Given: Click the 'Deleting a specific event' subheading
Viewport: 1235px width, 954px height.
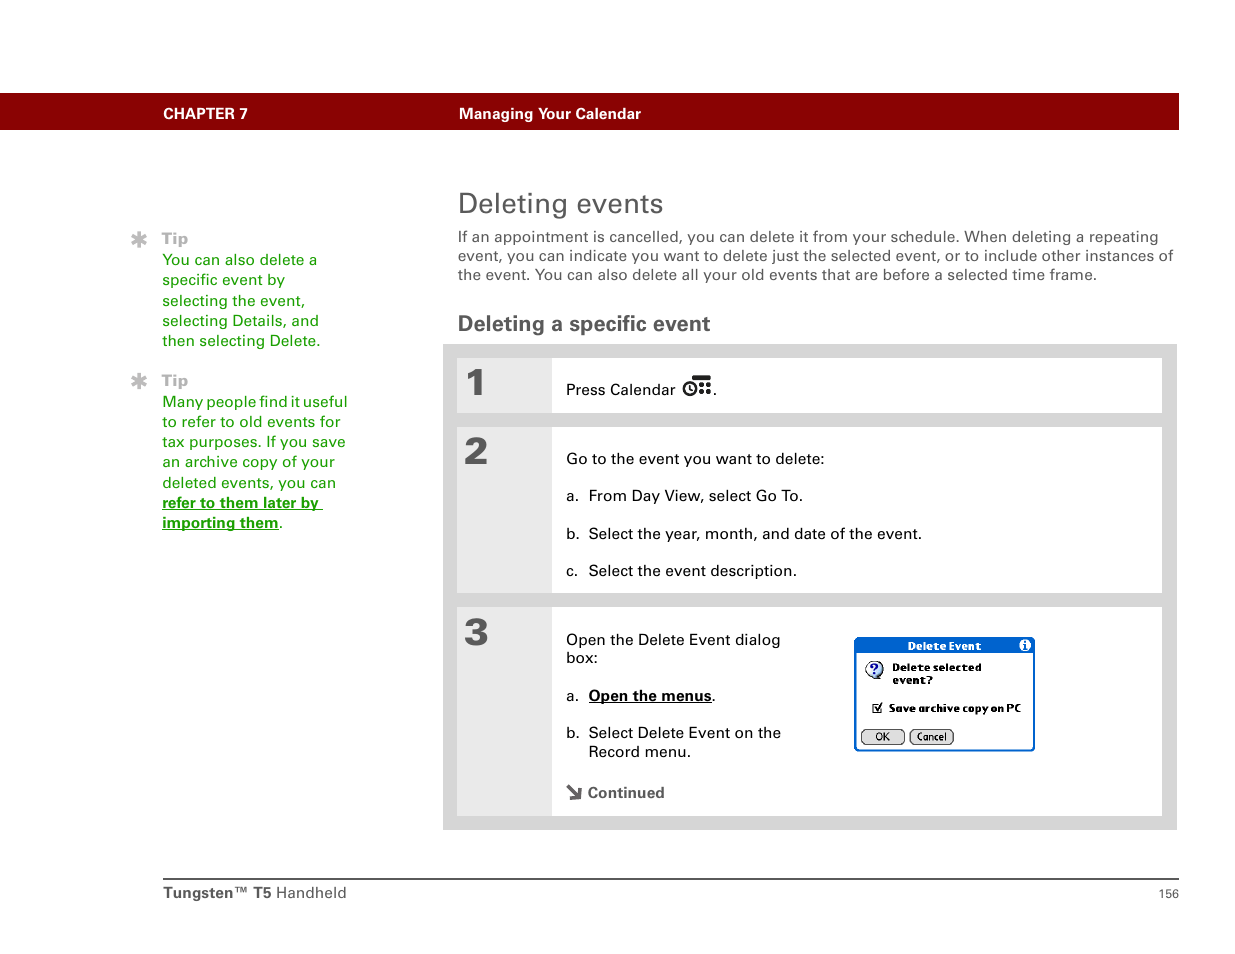Looking at the screenshot, I should [x=584, y=324].
